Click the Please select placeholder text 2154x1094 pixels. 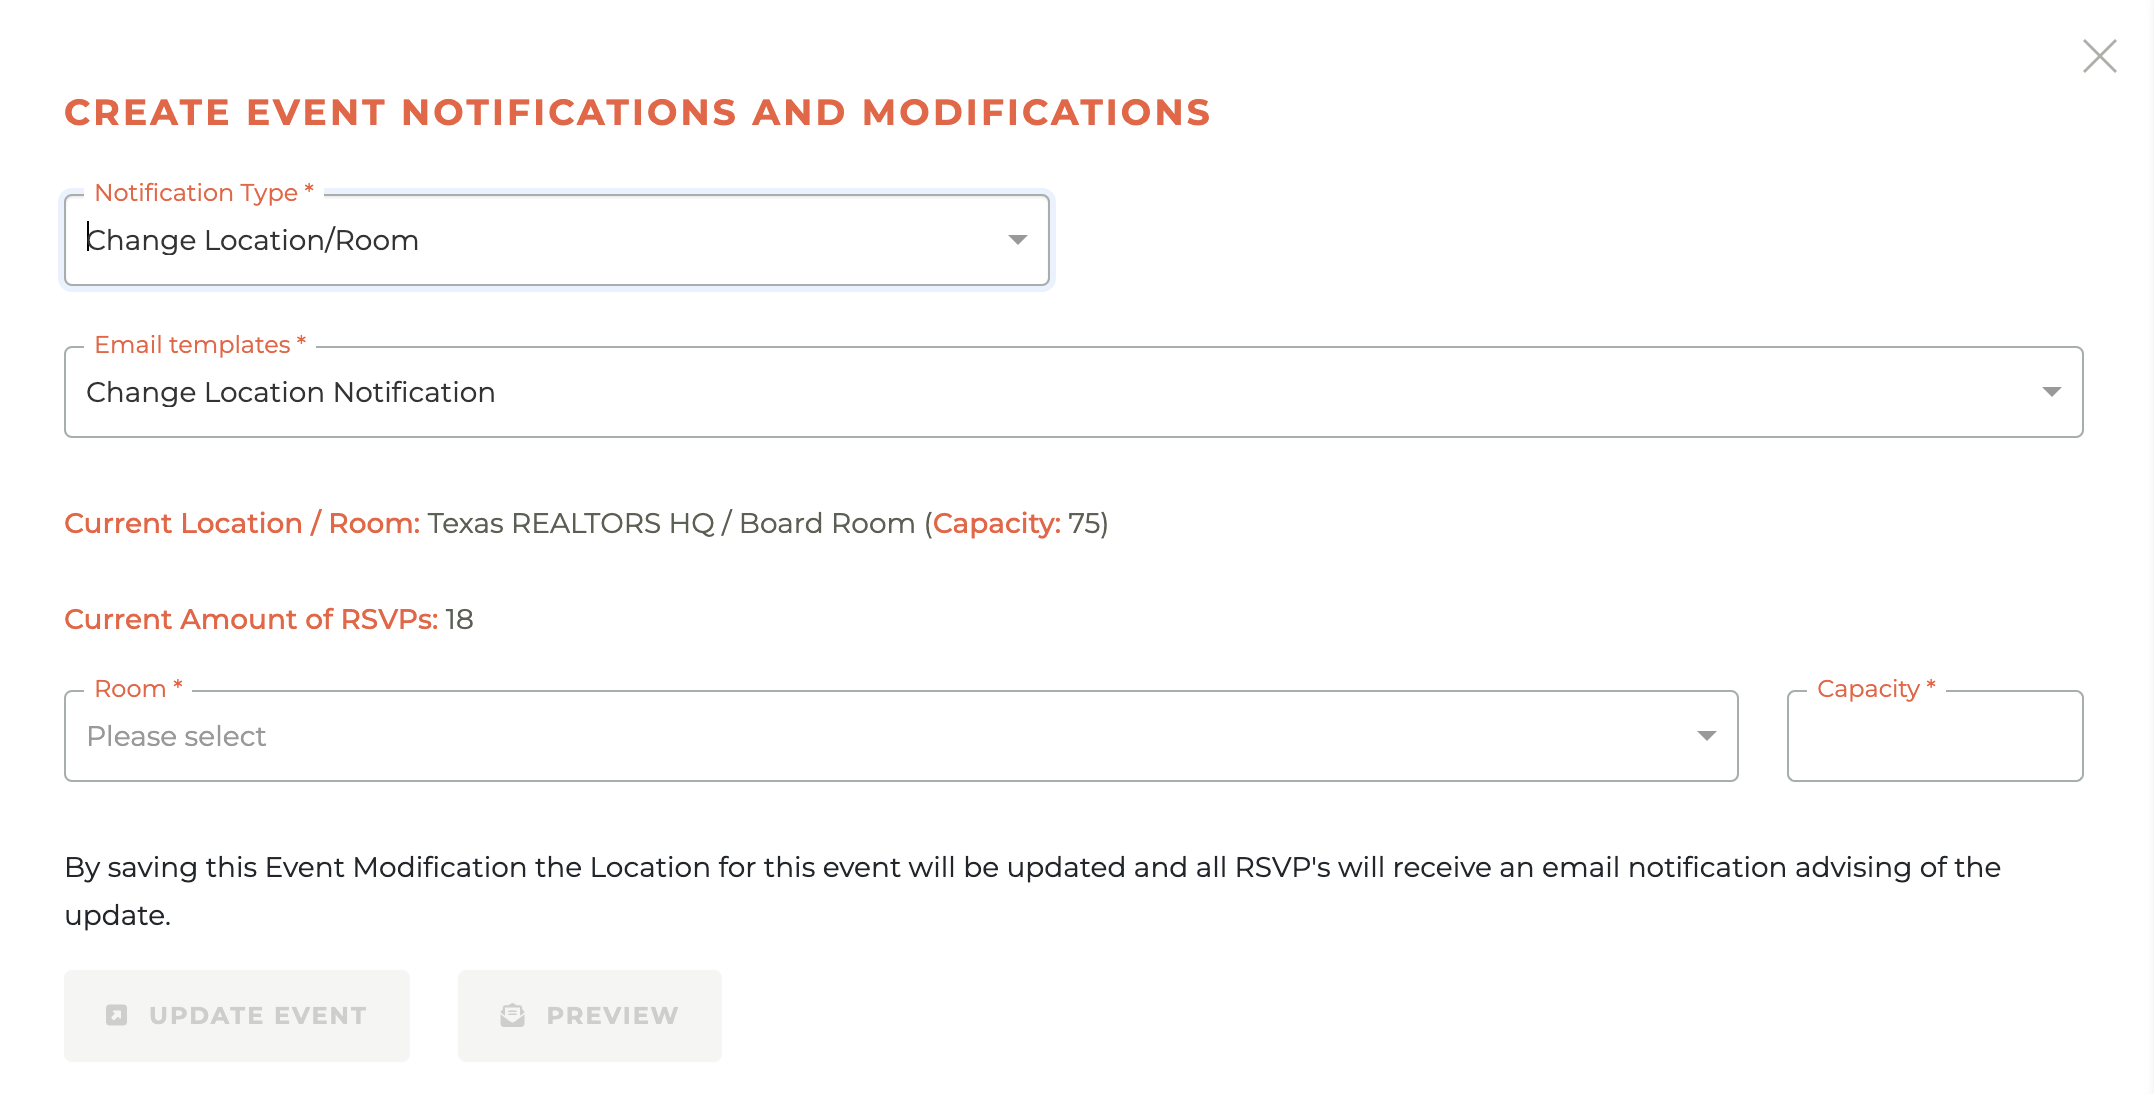(x=176, y=736)
